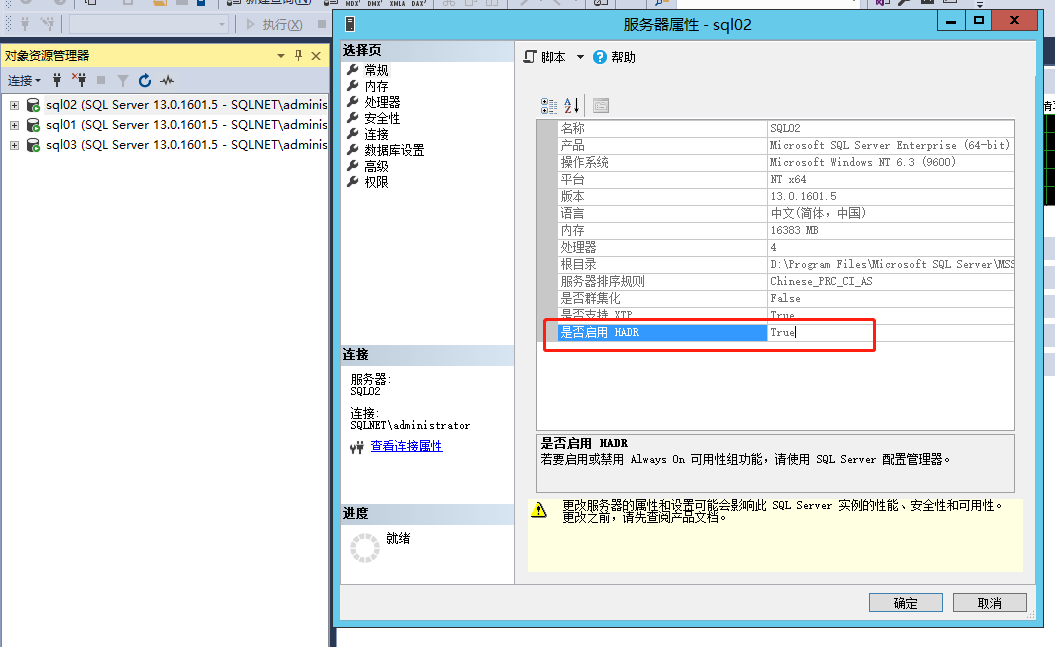Select the sql03 server row
This screenshot has height=647, width=1055.
pos(186,145)
